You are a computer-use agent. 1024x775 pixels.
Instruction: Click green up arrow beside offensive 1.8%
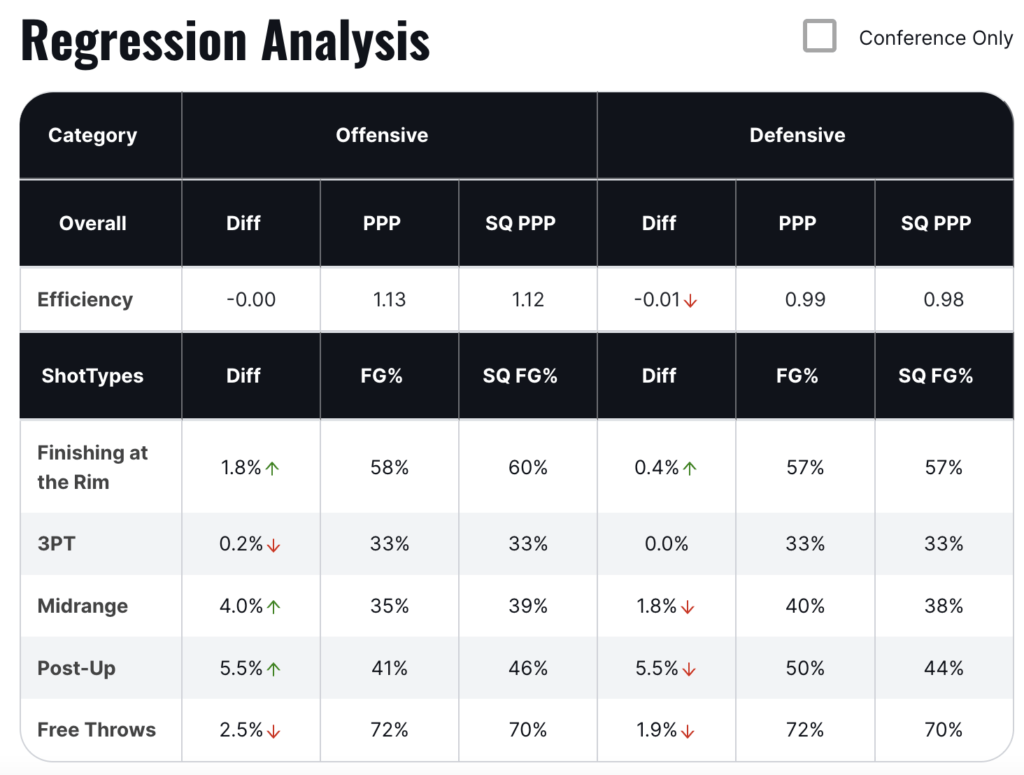coord(273,468)
